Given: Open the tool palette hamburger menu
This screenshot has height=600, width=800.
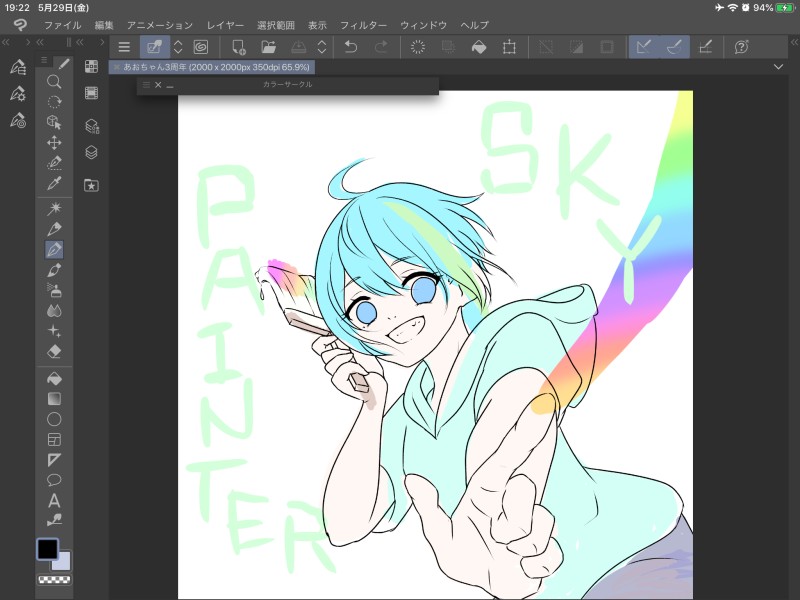Looking at the screenshot, I should click(44, 60).
